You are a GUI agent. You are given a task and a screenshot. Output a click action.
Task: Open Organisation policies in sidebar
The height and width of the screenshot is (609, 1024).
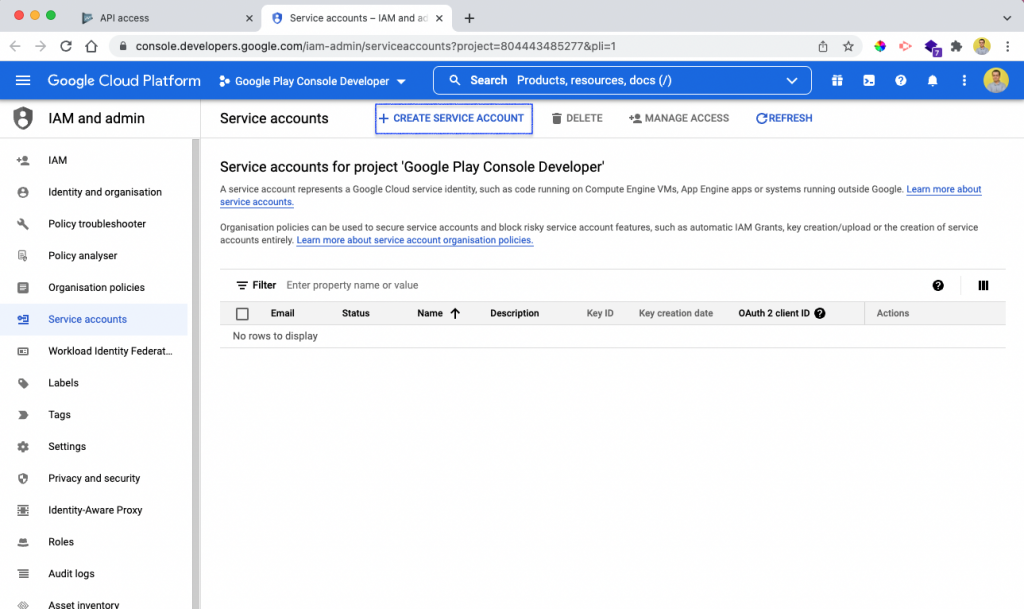(96, 287)
